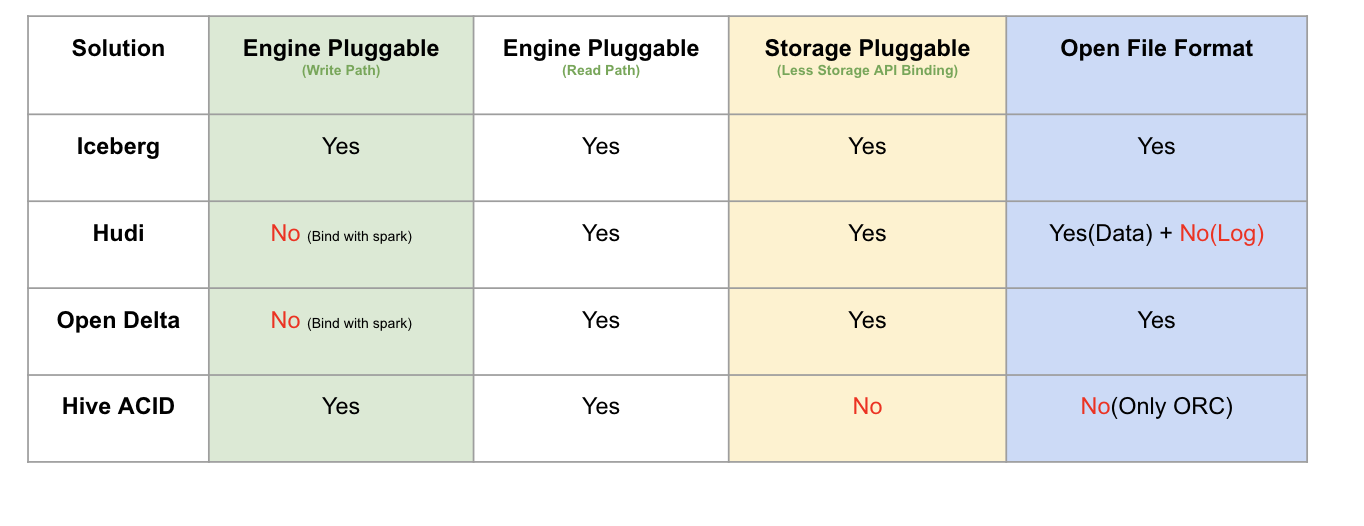Select the No(Only ORC) cell
The image size is (1364, 526).
click(x=1156, y=407)
